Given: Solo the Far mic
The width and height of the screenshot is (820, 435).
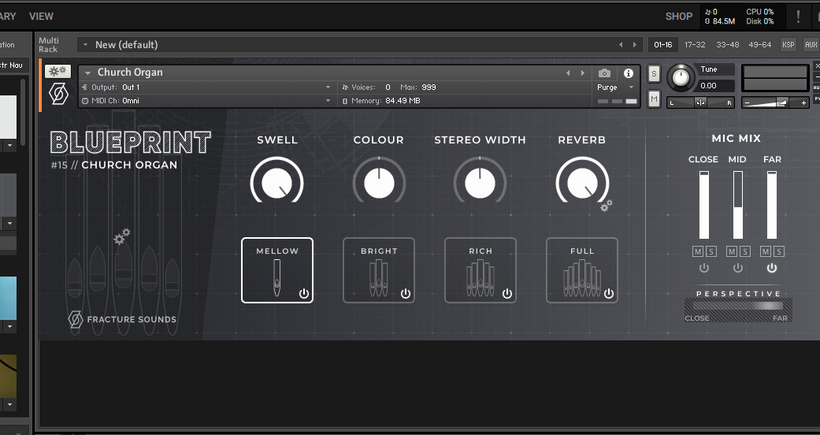Looking at the screenshot, I should [x=779, y=252].
